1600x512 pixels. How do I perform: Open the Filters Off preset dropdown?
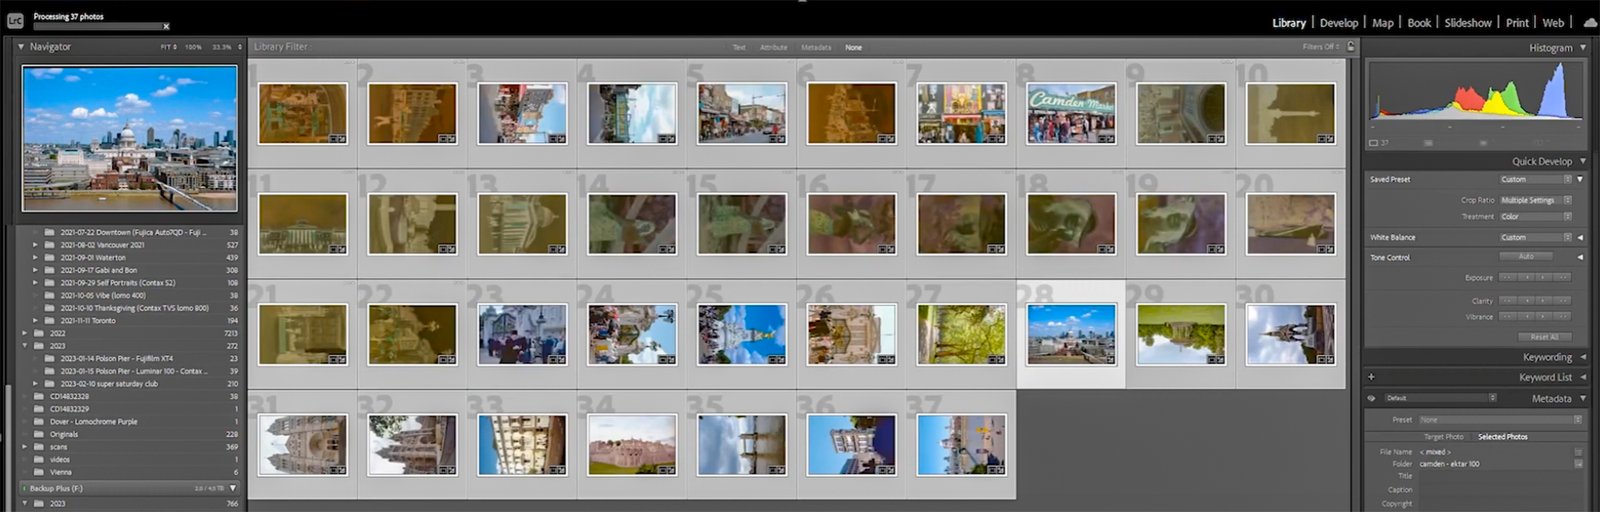pos(1321,47)
